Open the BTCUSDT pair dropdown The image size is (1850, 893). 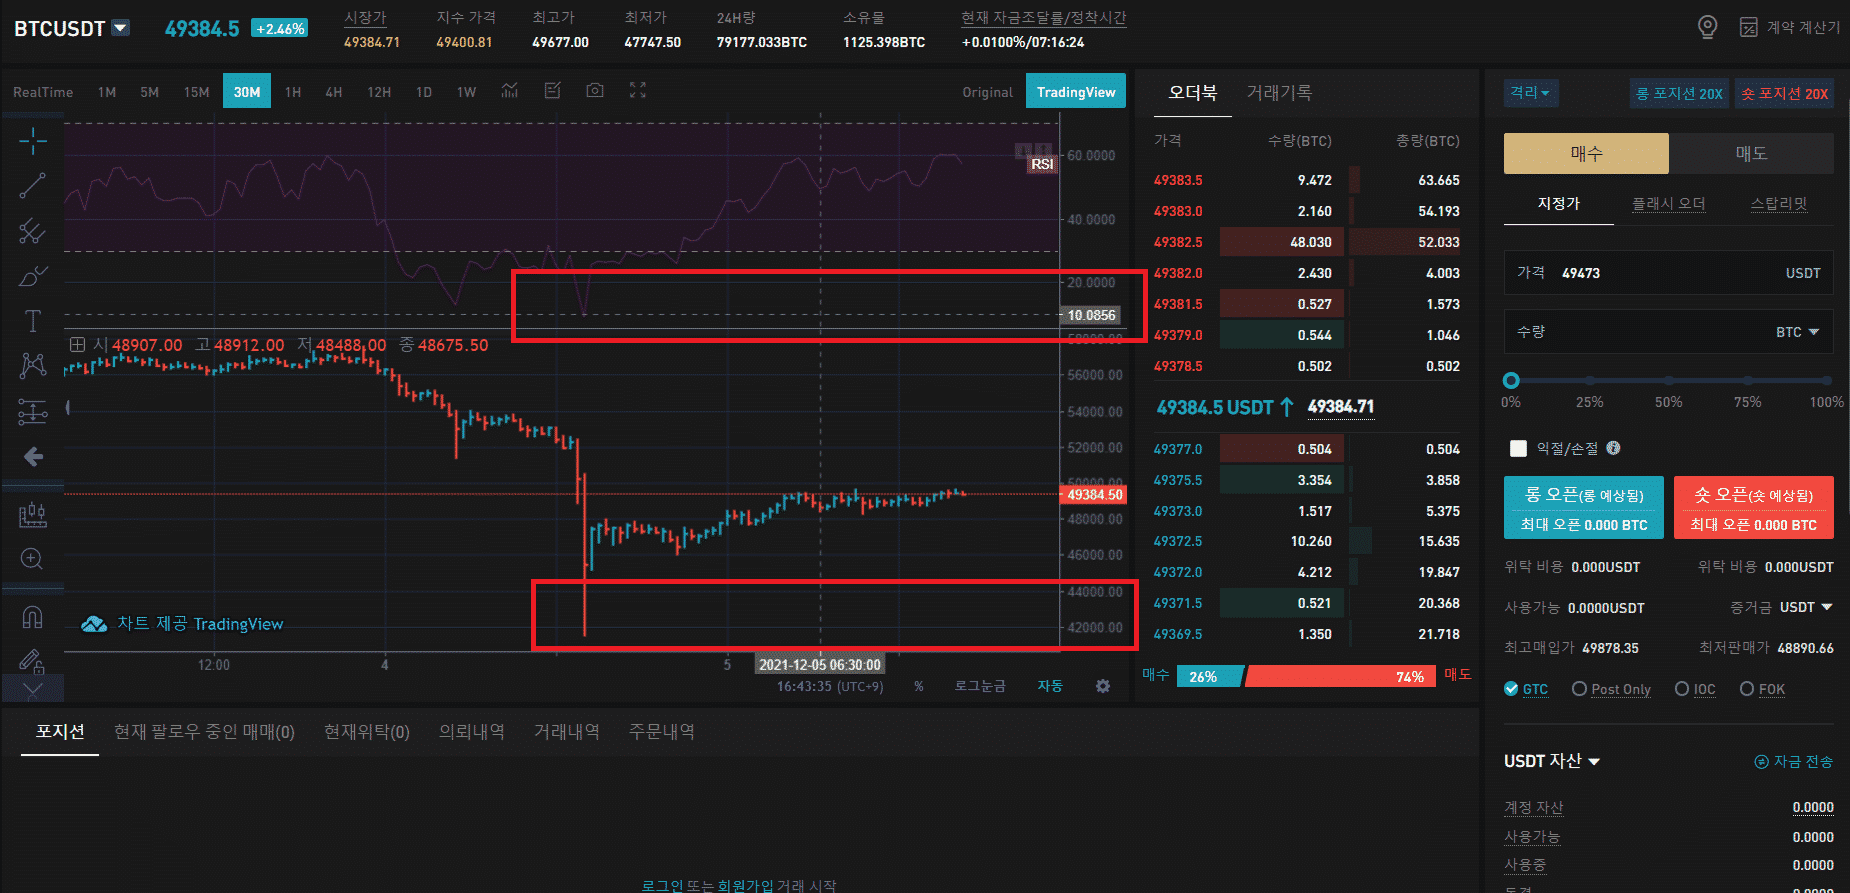tap(121, 28)
